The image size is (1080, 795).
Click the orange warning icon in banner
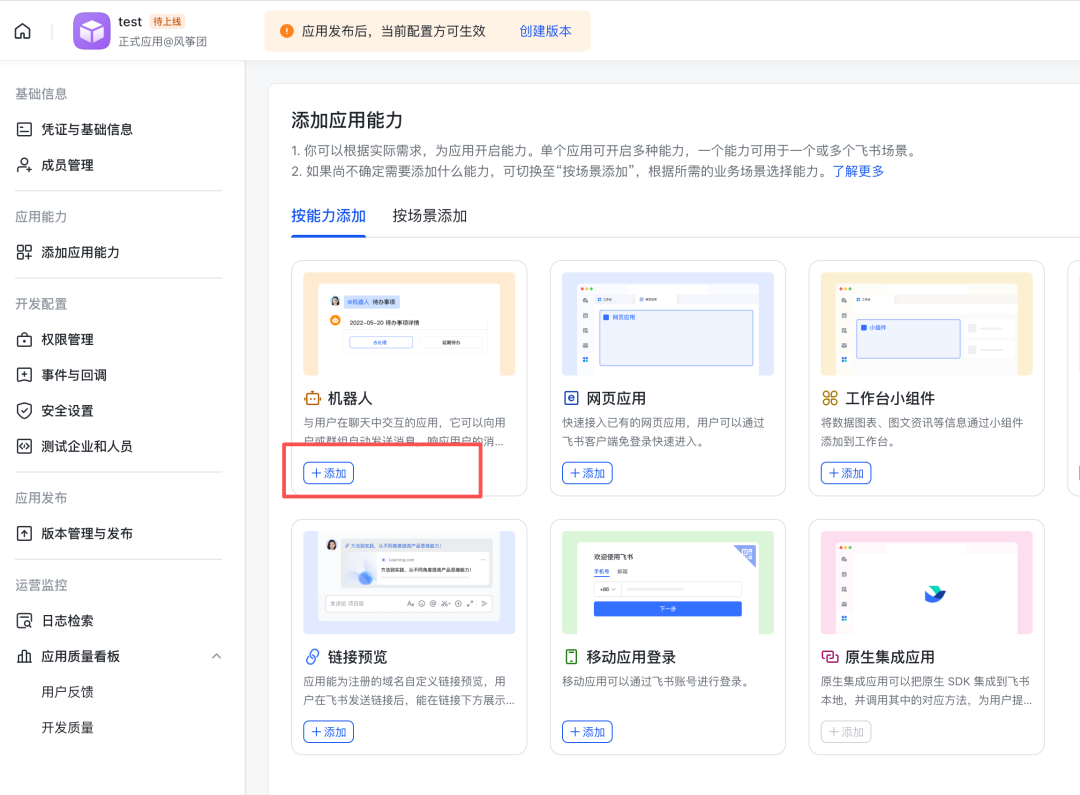(x=287, y=31)
